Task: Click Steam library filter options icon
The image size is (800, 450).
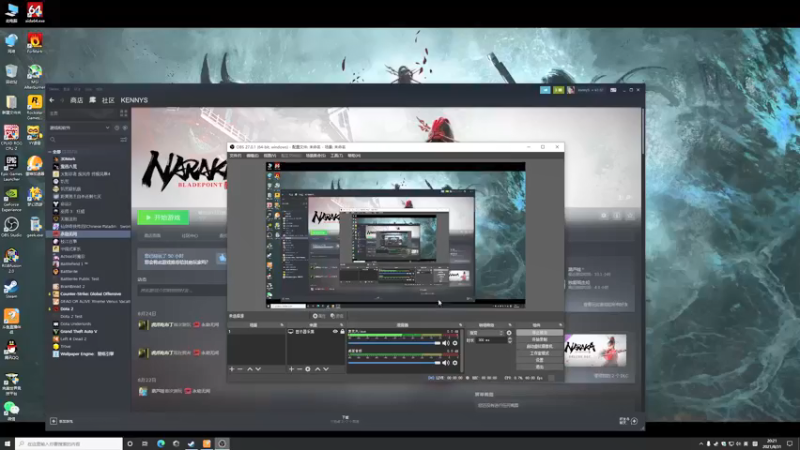Action: click(x=123, y=139)
